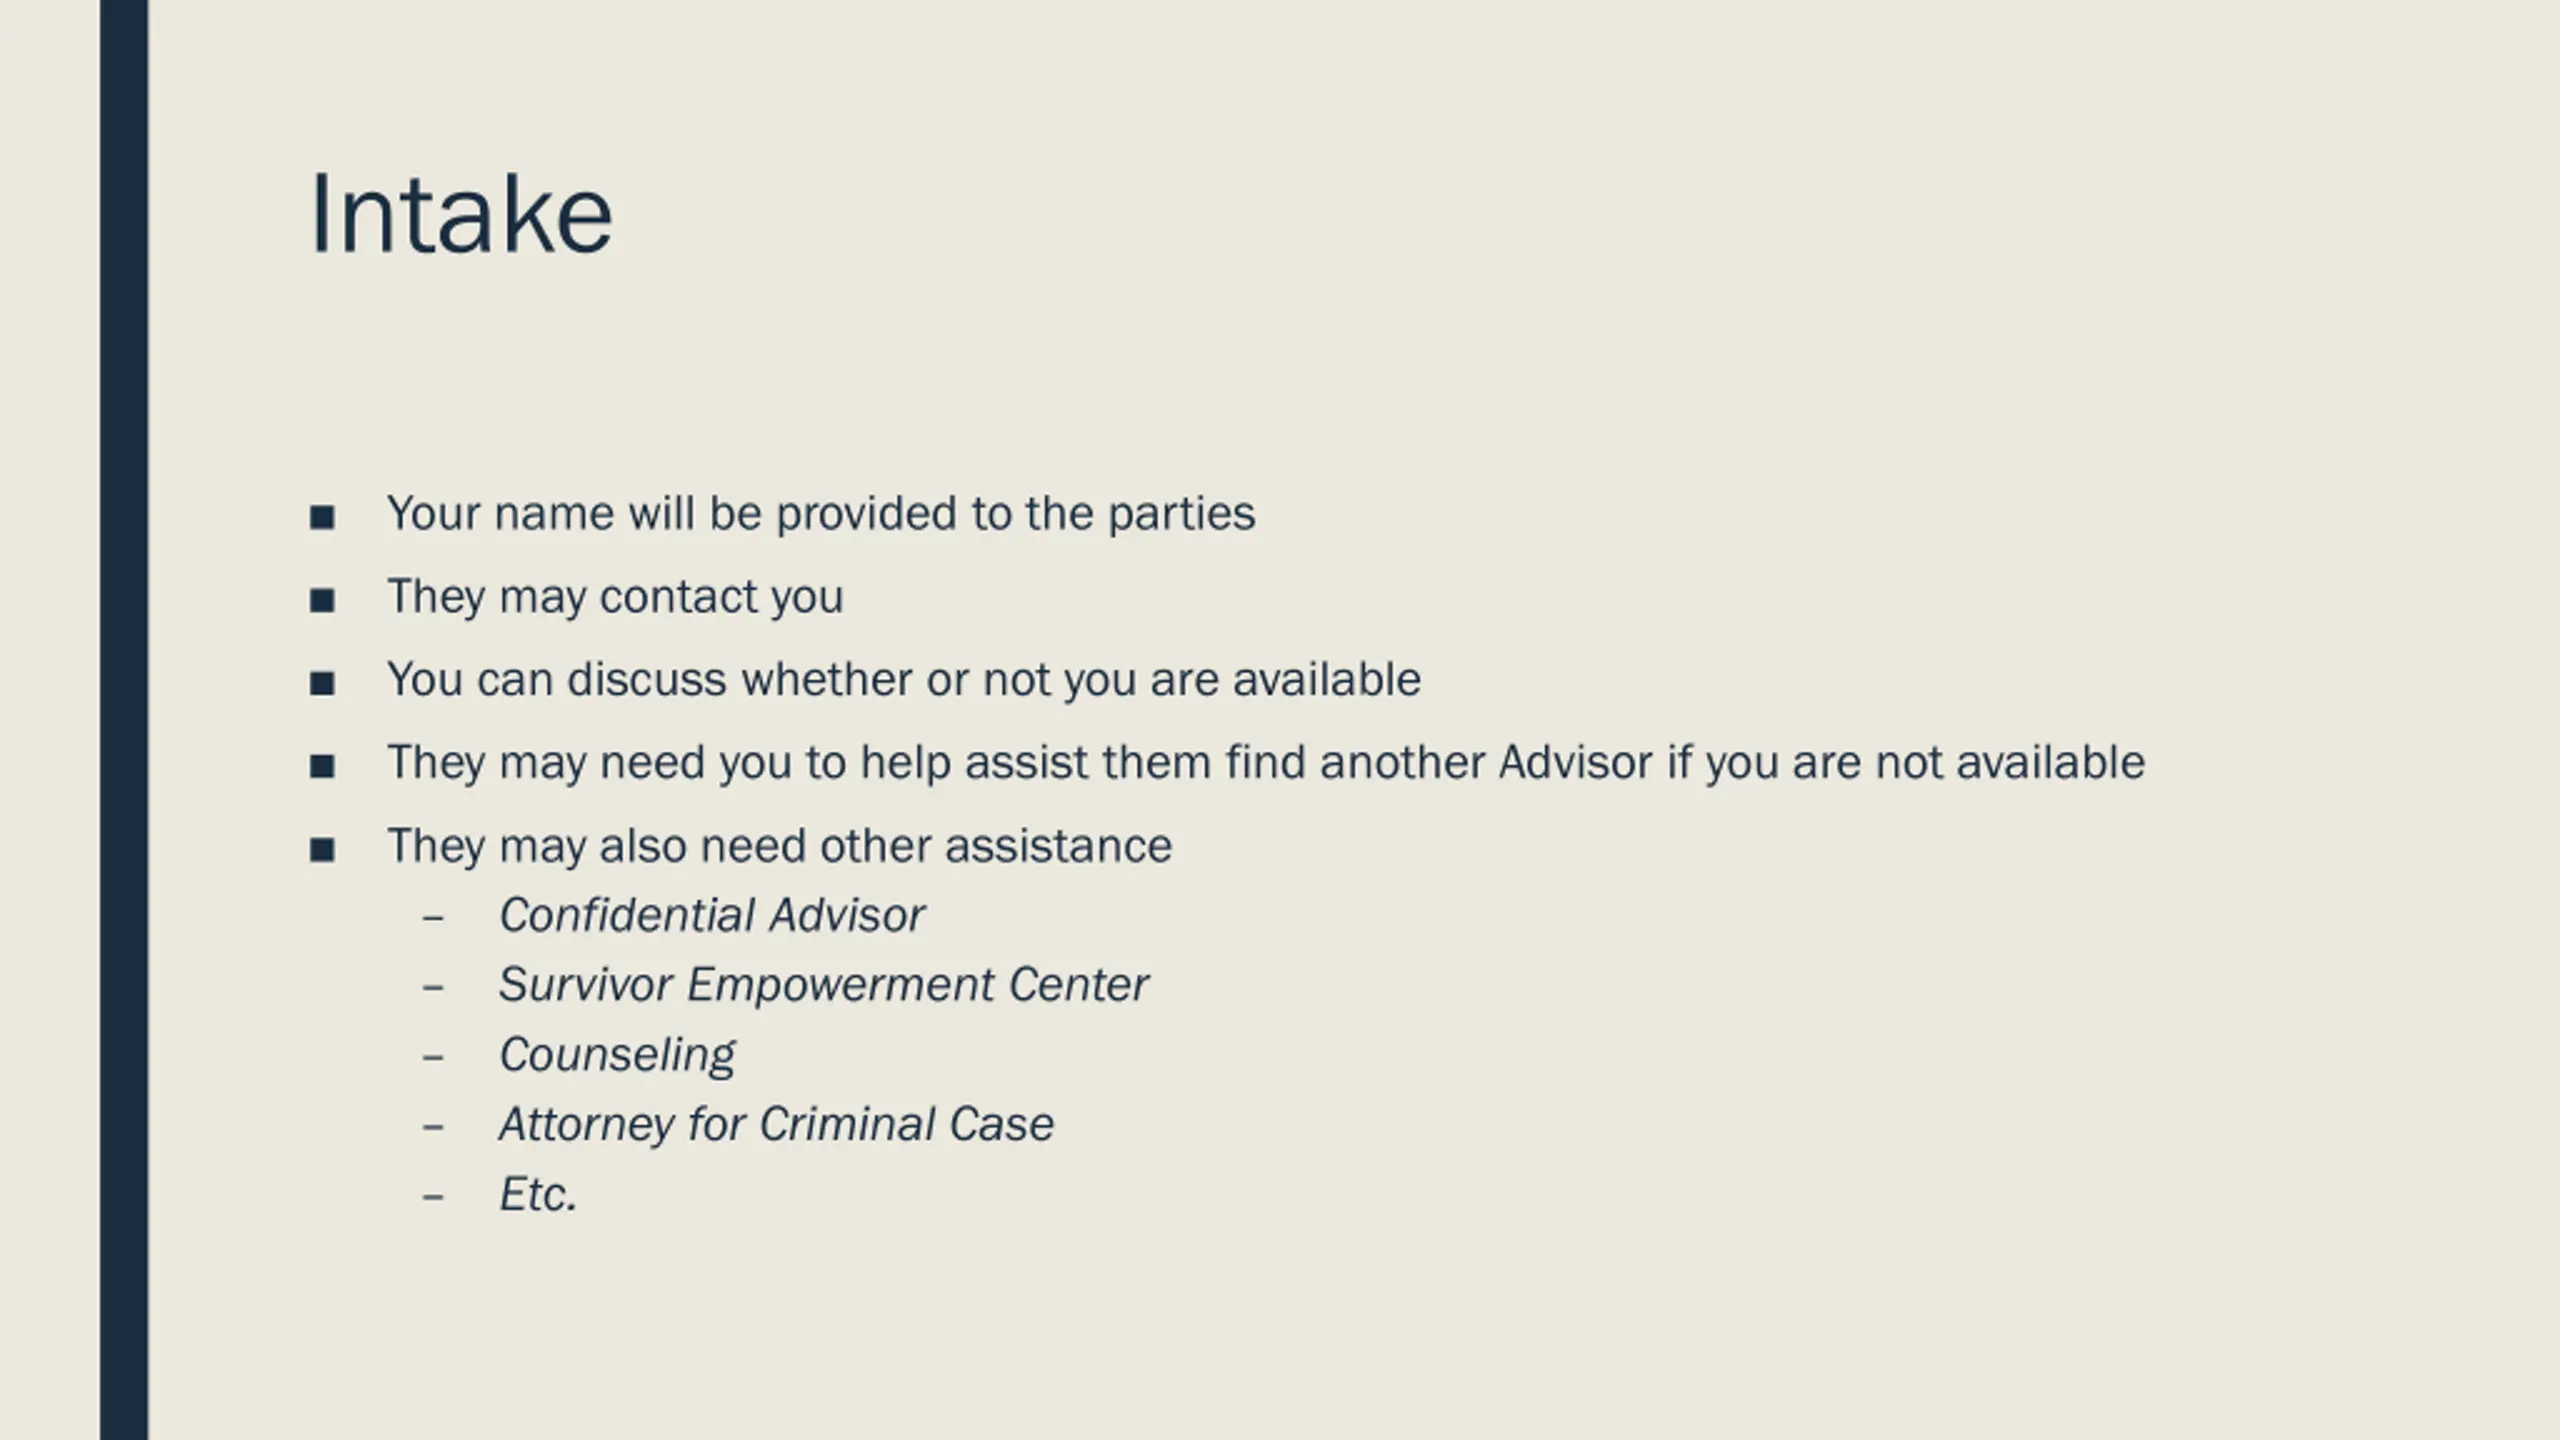
Task: Click 'Your name will be provided to the parties'
Action: [x=820, y=514]
